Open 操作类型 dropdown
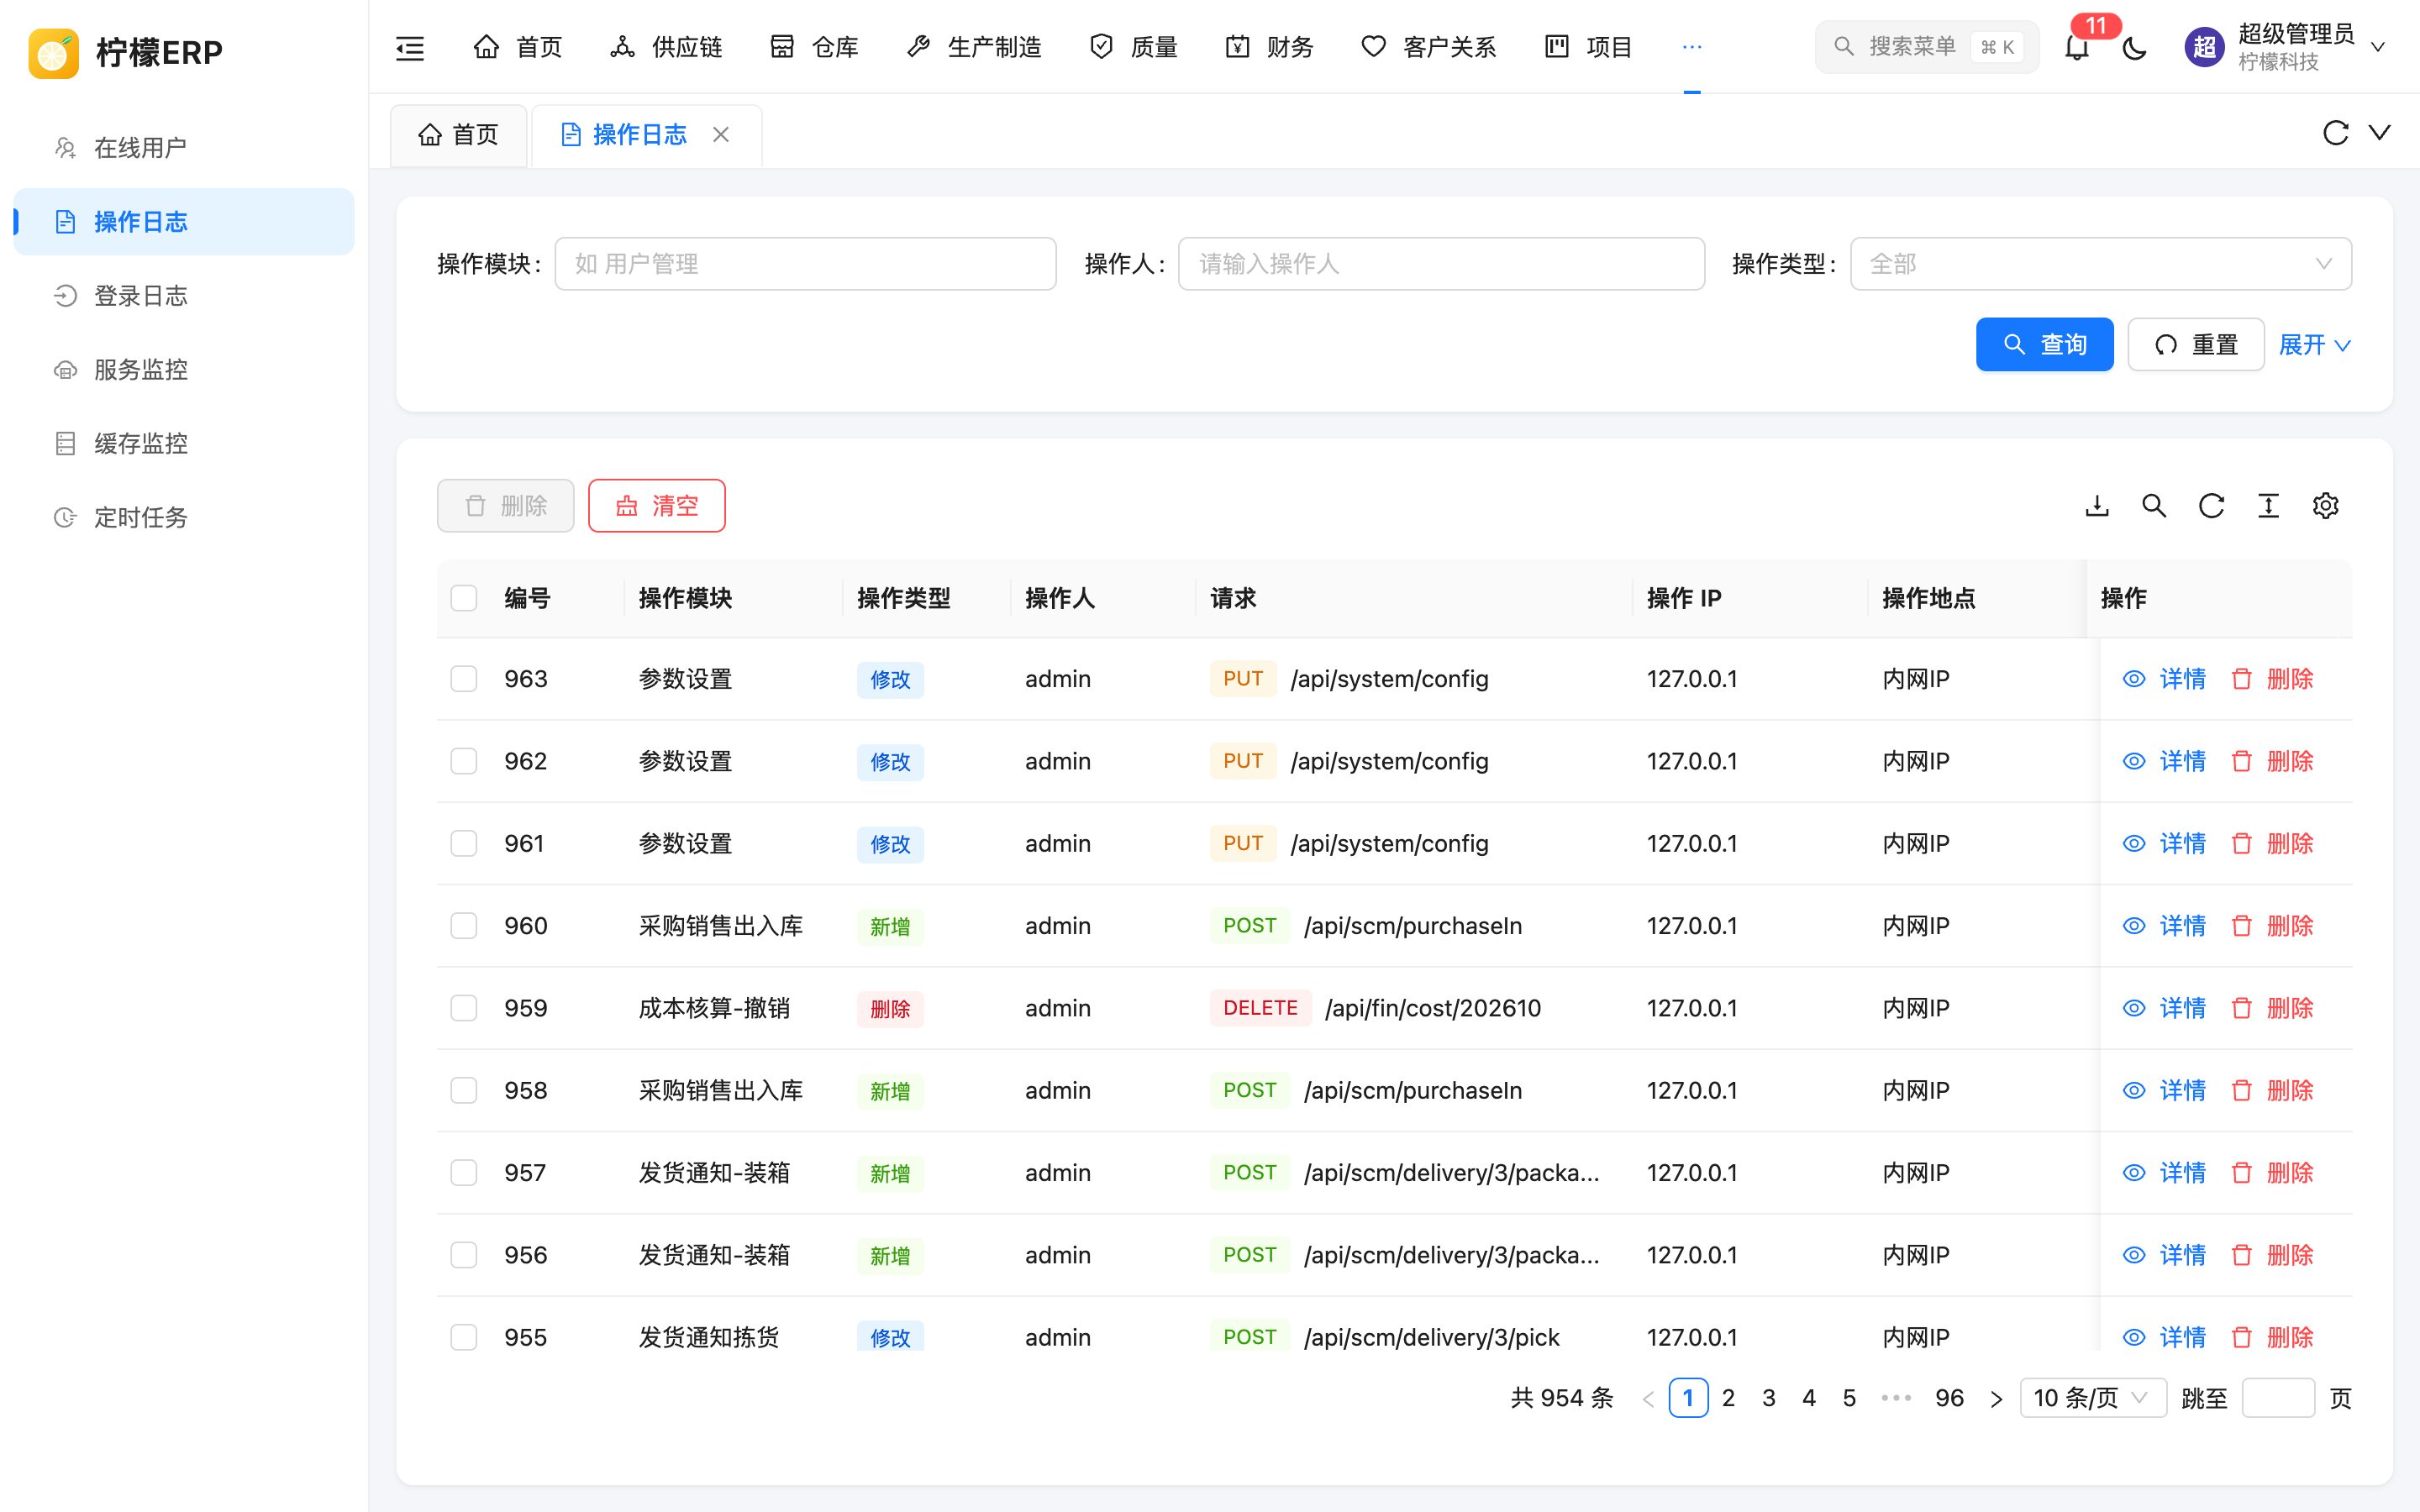2420x1512 pixels. tap(2100, 264)
